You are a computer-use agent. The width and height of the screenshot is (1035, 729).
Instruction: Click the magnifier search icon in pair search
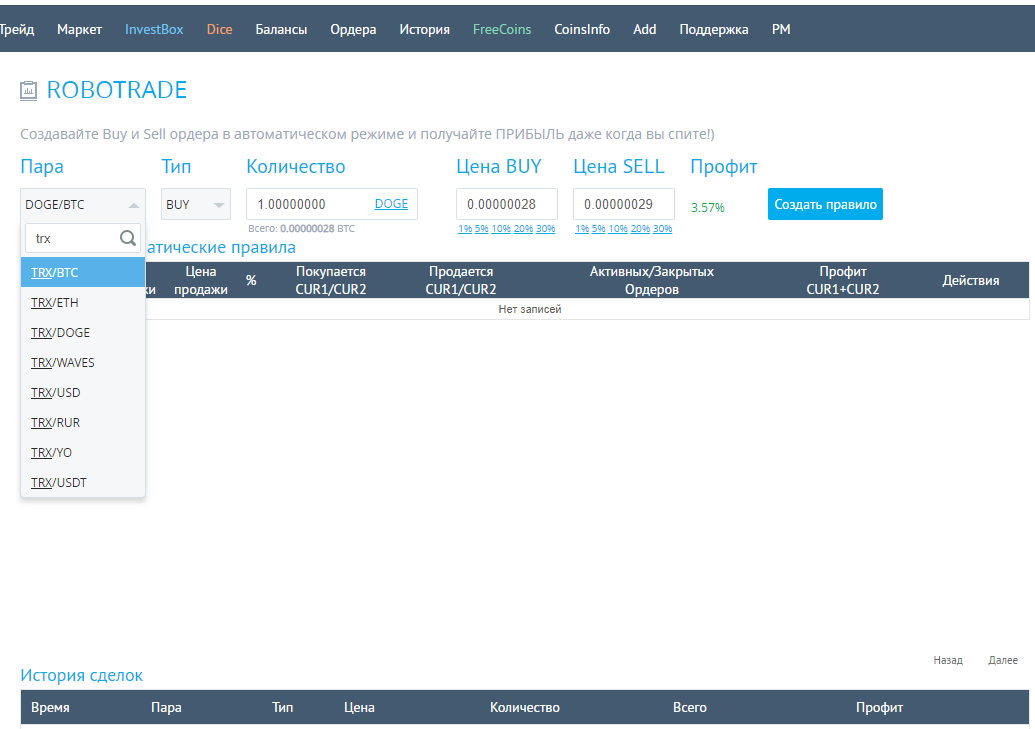(x=128, y=238)
